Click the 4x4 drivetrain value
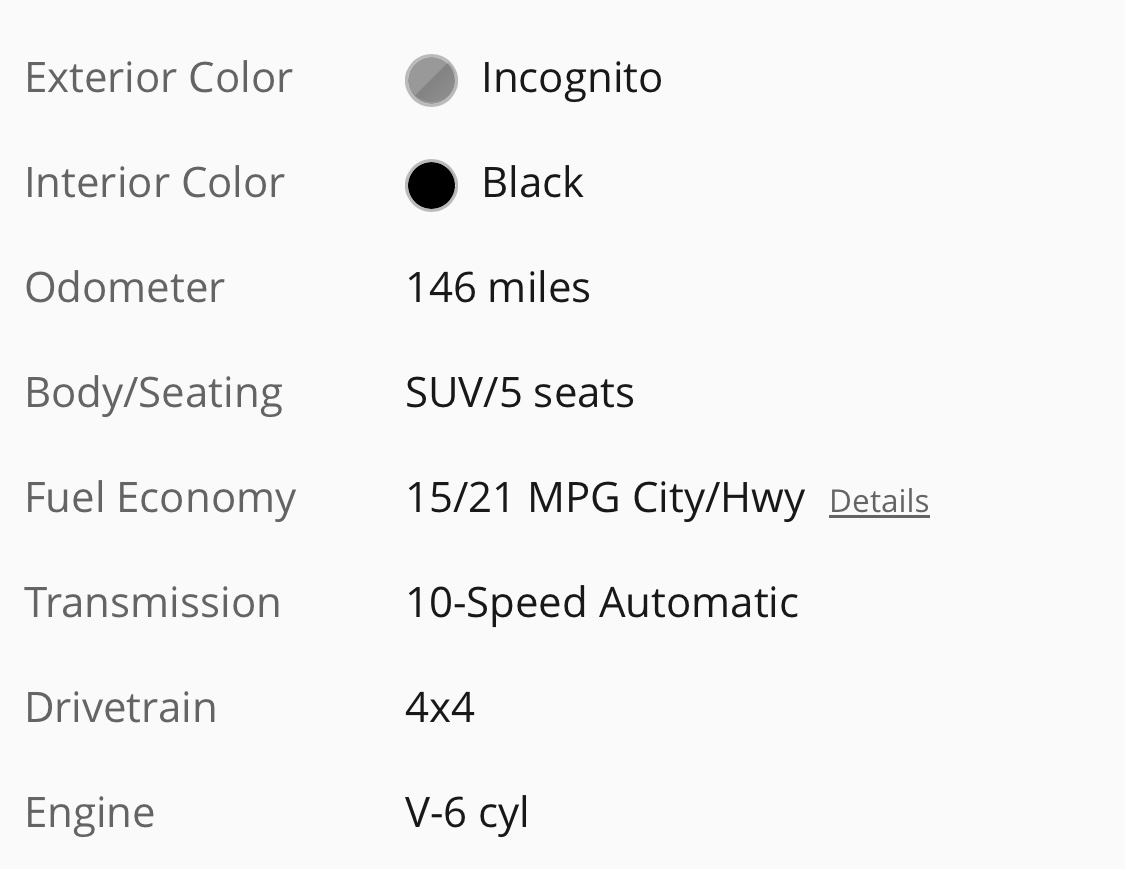The height and width of the screenshot is (869, 1125). coord(440,708)
